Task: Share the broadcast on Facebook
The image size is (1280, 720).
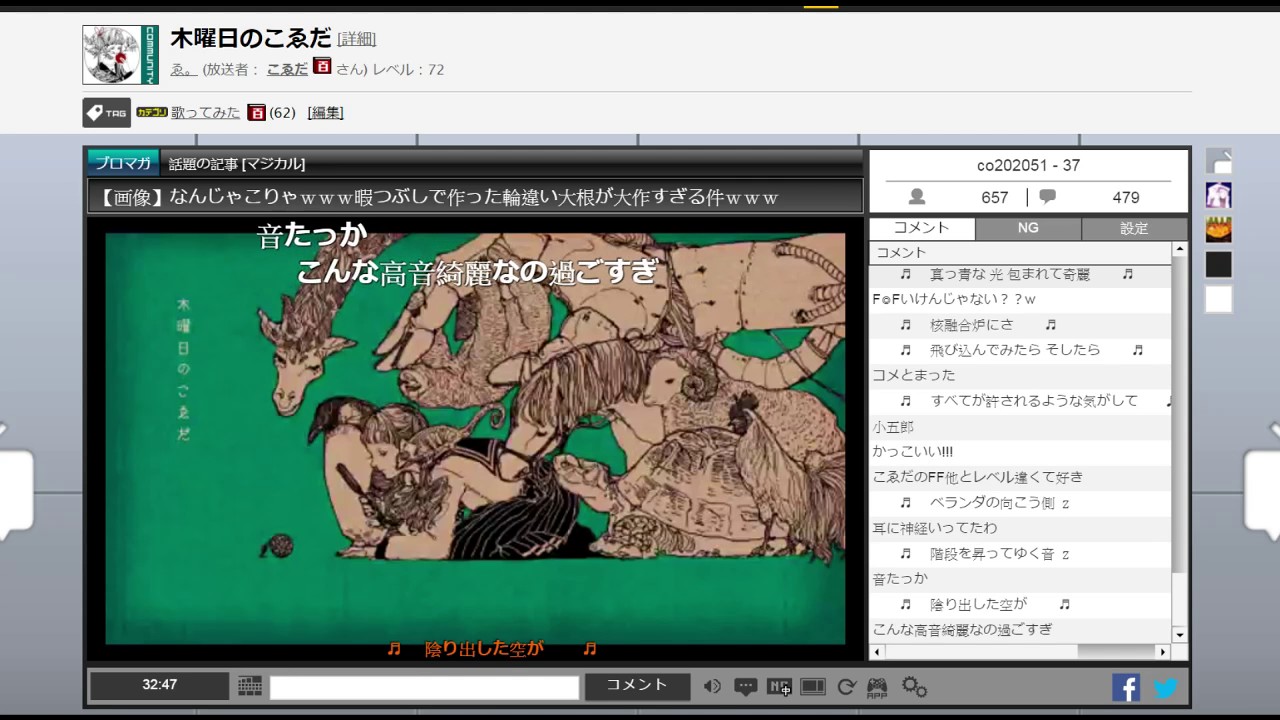Action: point(1126,687)
